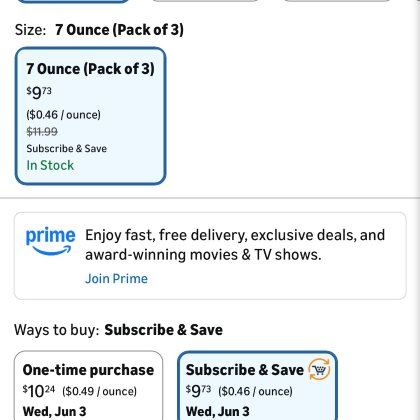This screenshot has width=420, height=420.
Task: Click the Wed, Jun 3 date under Subscribe & Save
Action: [218, 412]
